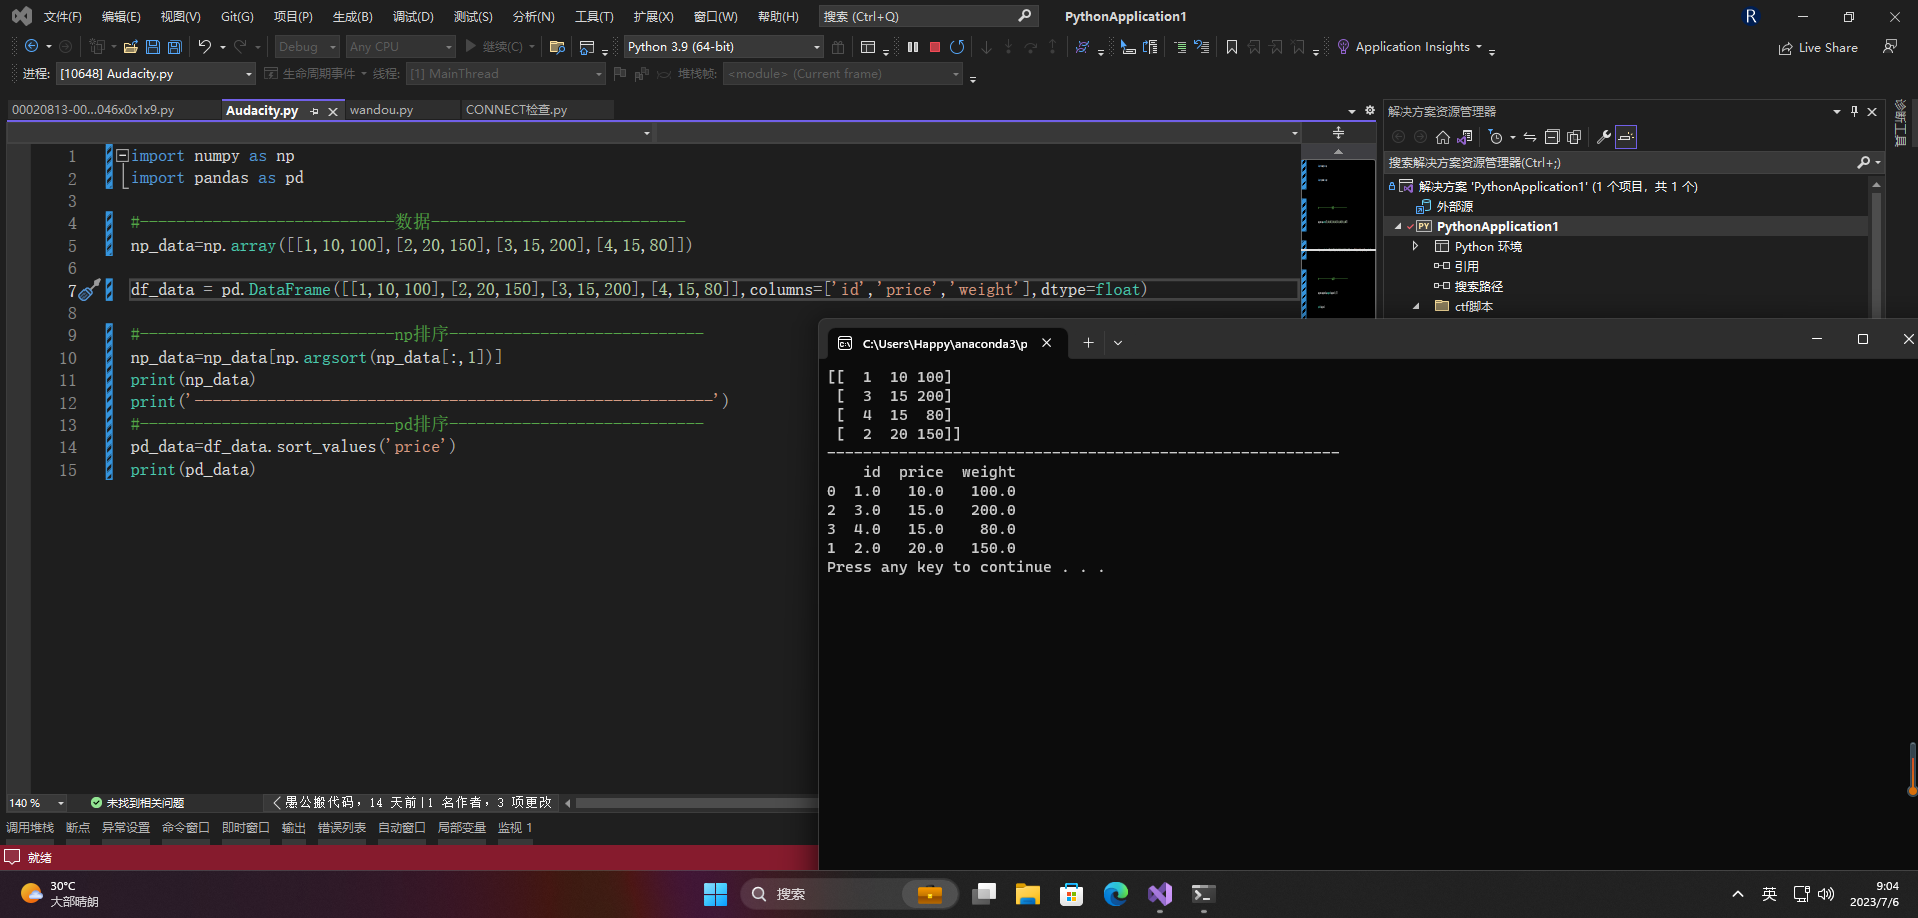Image resolution: width=1918 pixels, height=918 pixels.
Task: Select the ctf脚本 folder in the tree
Action: 1473,306
